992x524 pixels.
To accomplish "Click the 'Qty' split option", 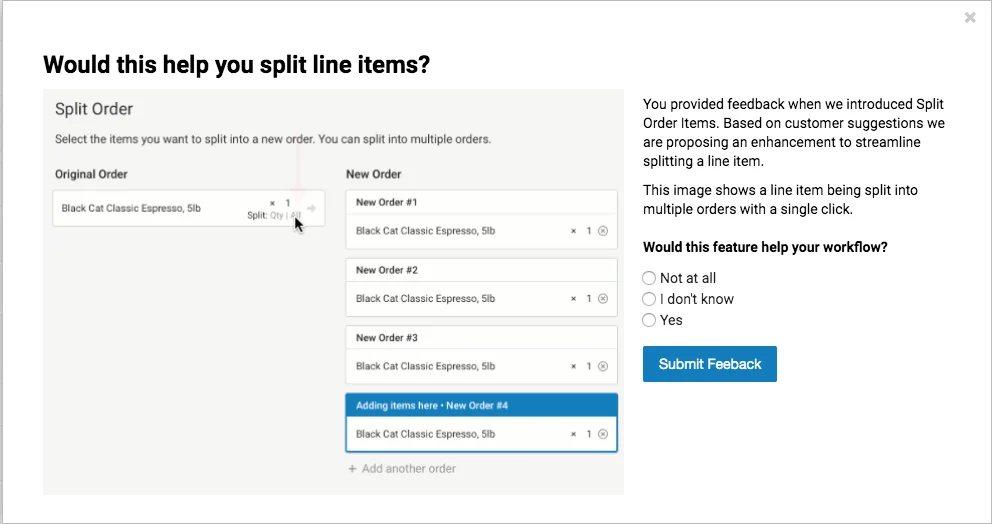I will (x=276, y=216).
